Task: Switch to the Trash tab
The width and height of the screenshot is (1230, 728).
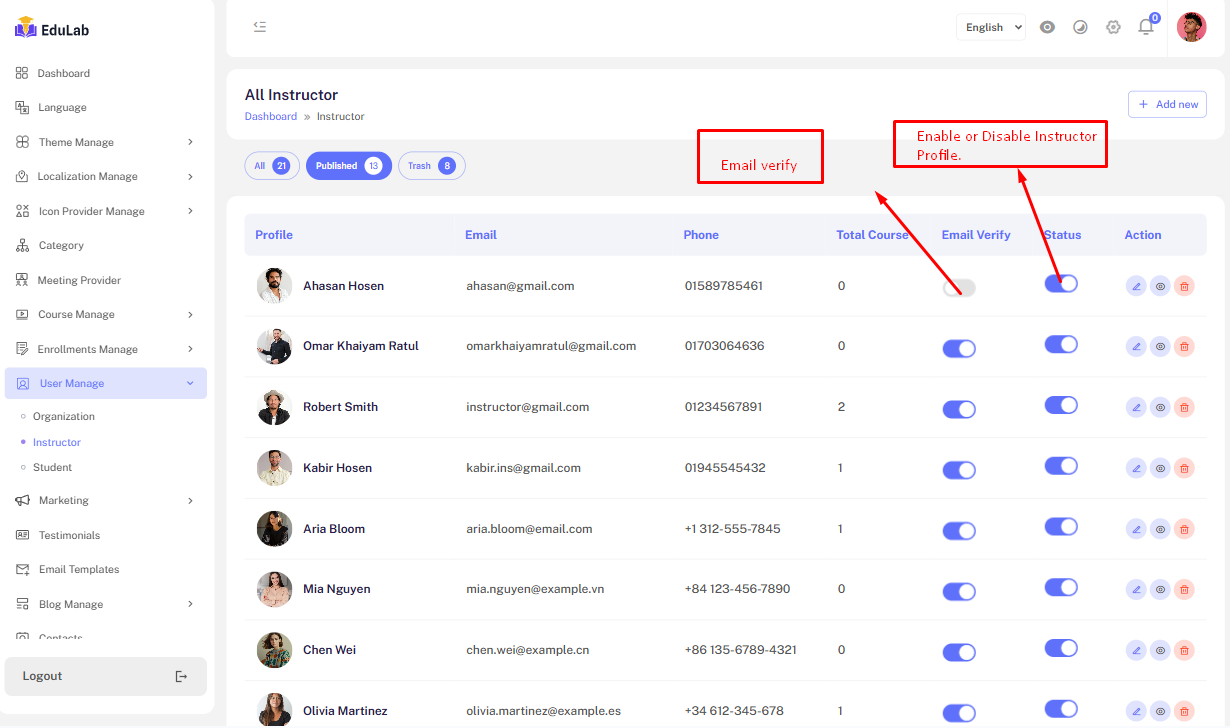Action: pos(431,166)
